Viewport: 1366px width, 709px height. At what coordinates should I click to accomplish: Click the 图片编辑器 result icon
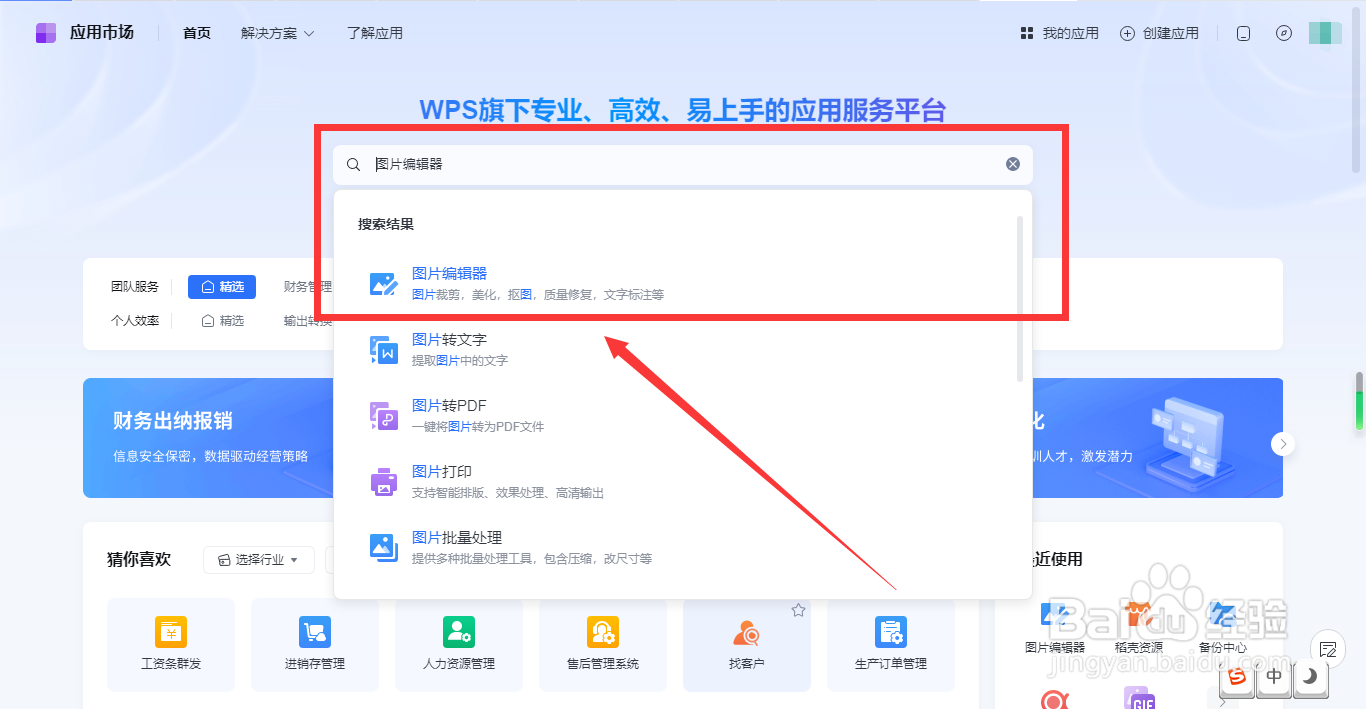(384, 284)
